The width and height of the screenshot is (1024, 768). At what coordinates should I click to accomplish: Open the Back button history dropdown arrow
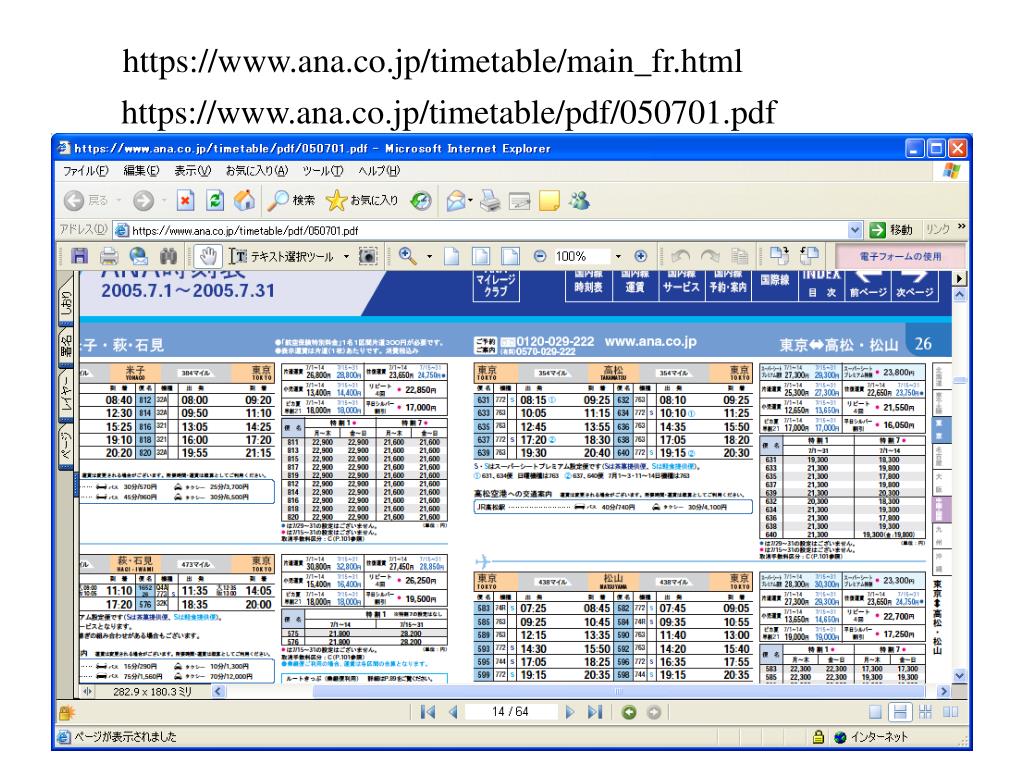point(120,200)
